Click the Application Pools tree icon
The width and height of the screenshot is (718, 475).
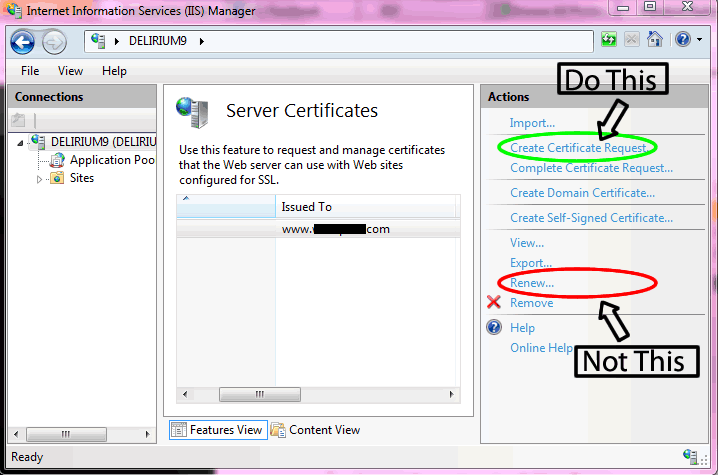(x=57, y=160)
